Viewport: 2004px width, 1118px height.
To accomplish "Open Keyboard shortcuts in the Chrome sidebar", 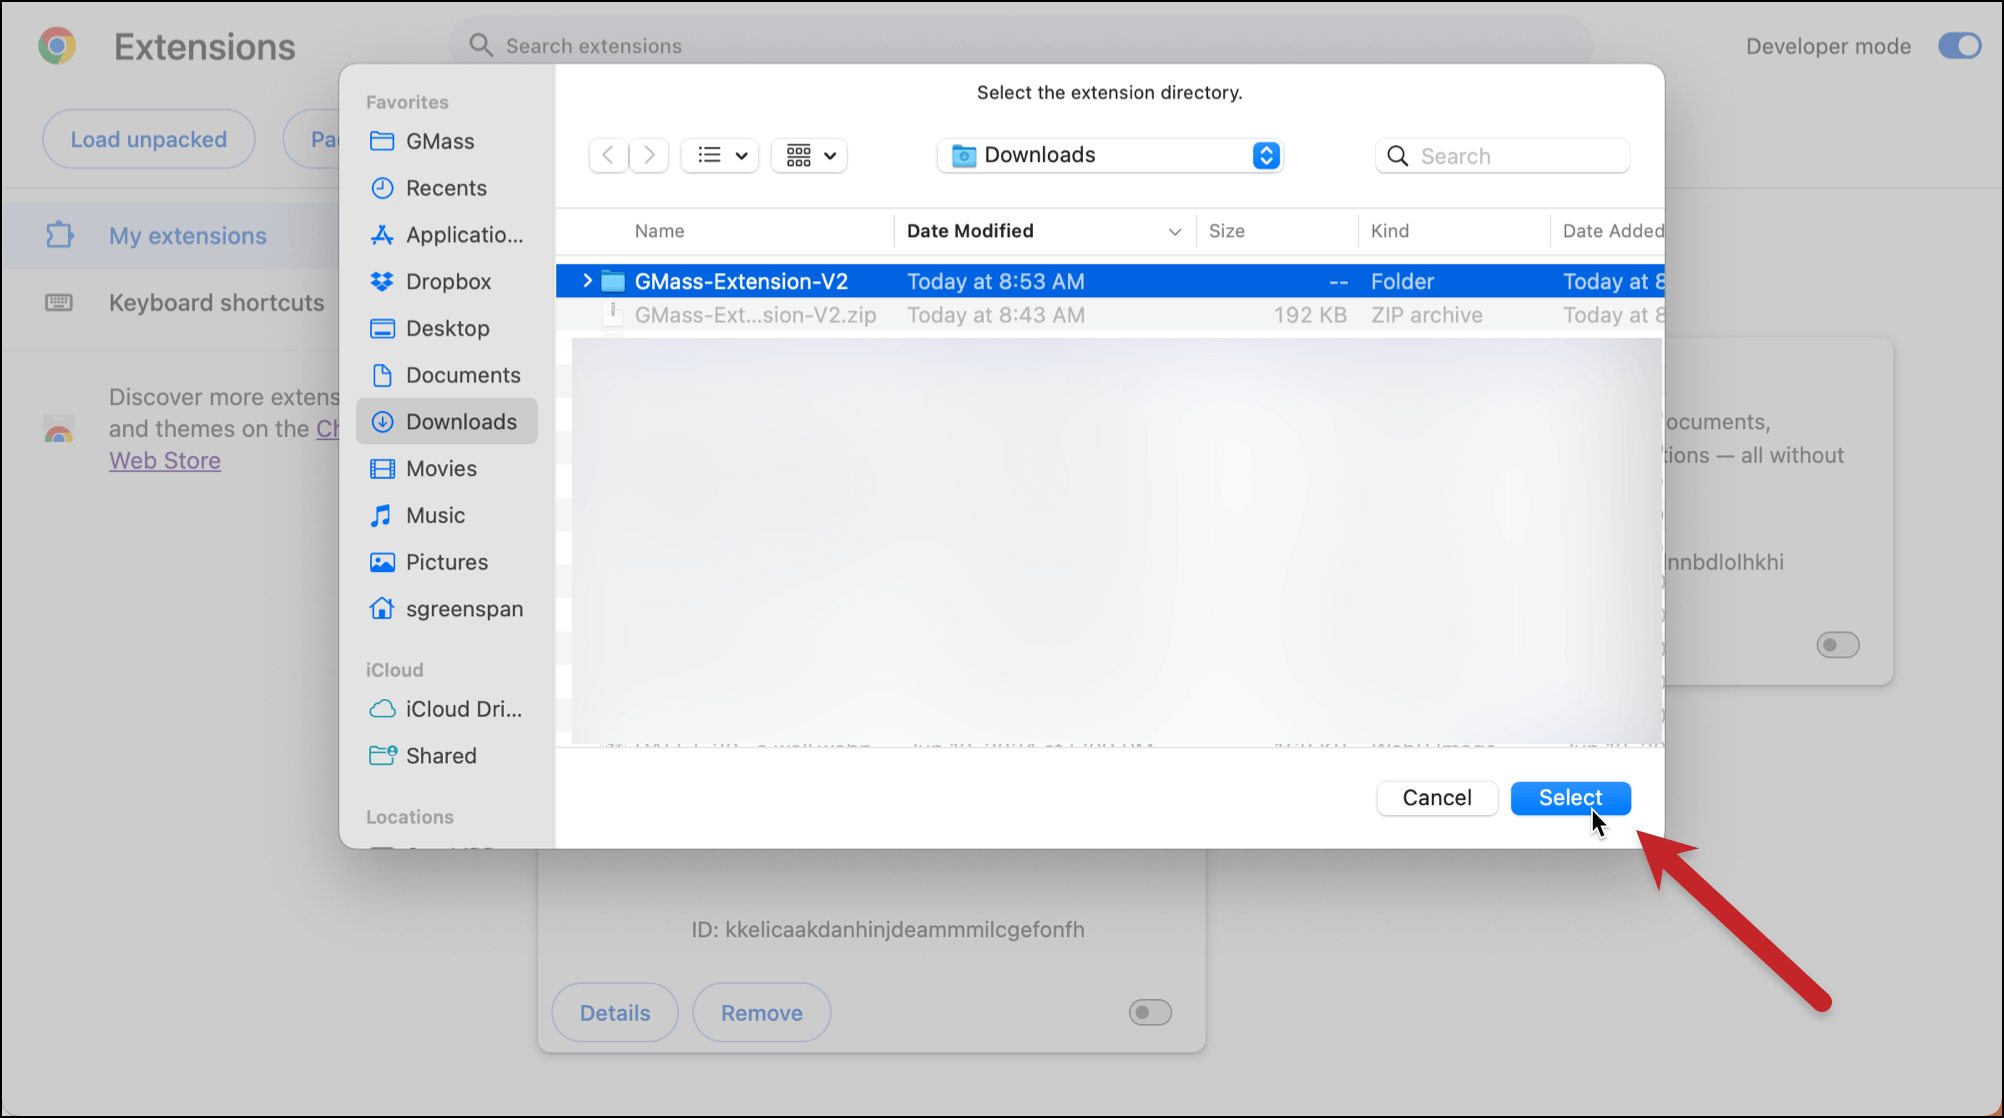I will [x=170, y=303].
